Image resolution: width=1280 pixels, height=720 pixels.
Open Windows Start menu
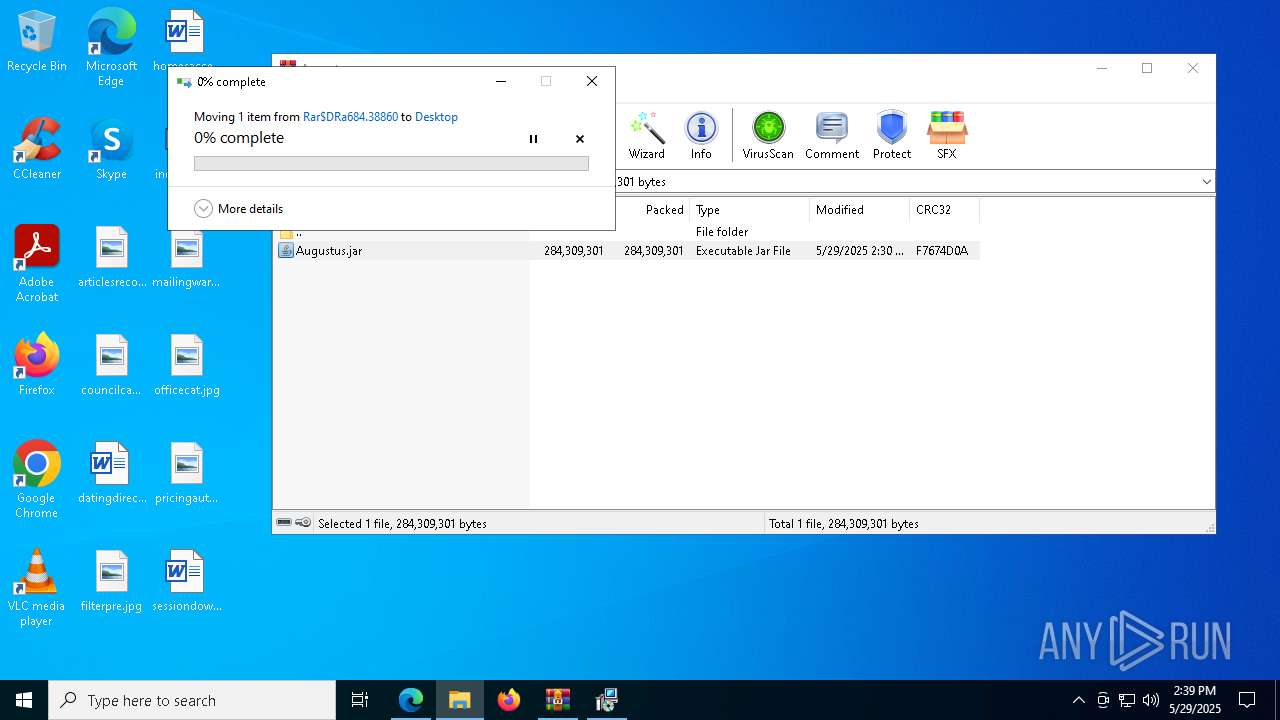point(24,700)
